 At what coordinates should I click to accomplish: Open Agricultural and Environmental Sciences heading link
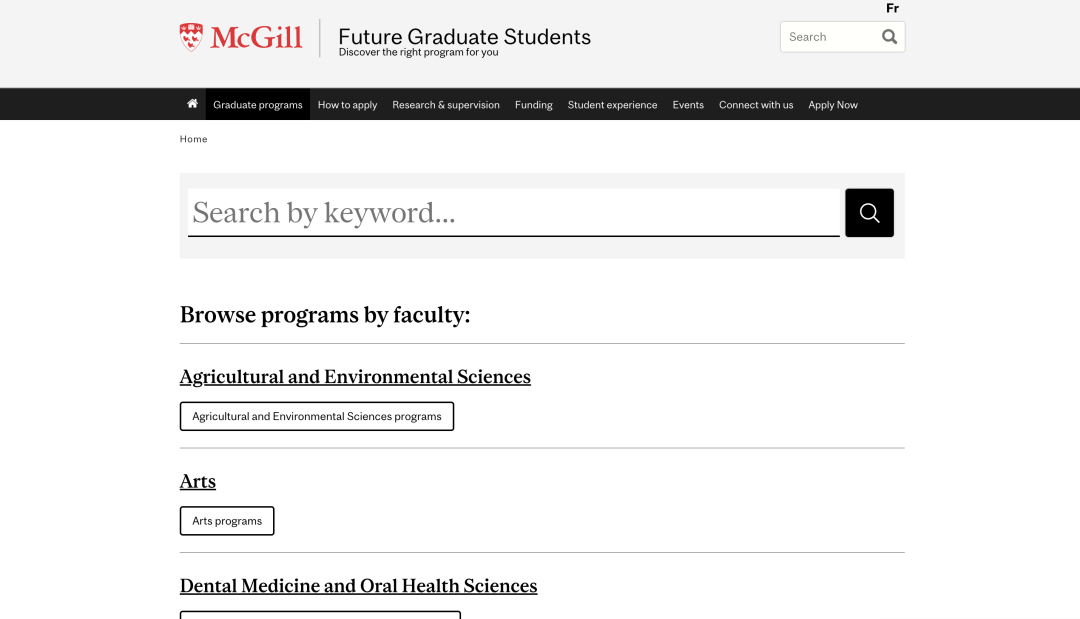click(355, 377)
